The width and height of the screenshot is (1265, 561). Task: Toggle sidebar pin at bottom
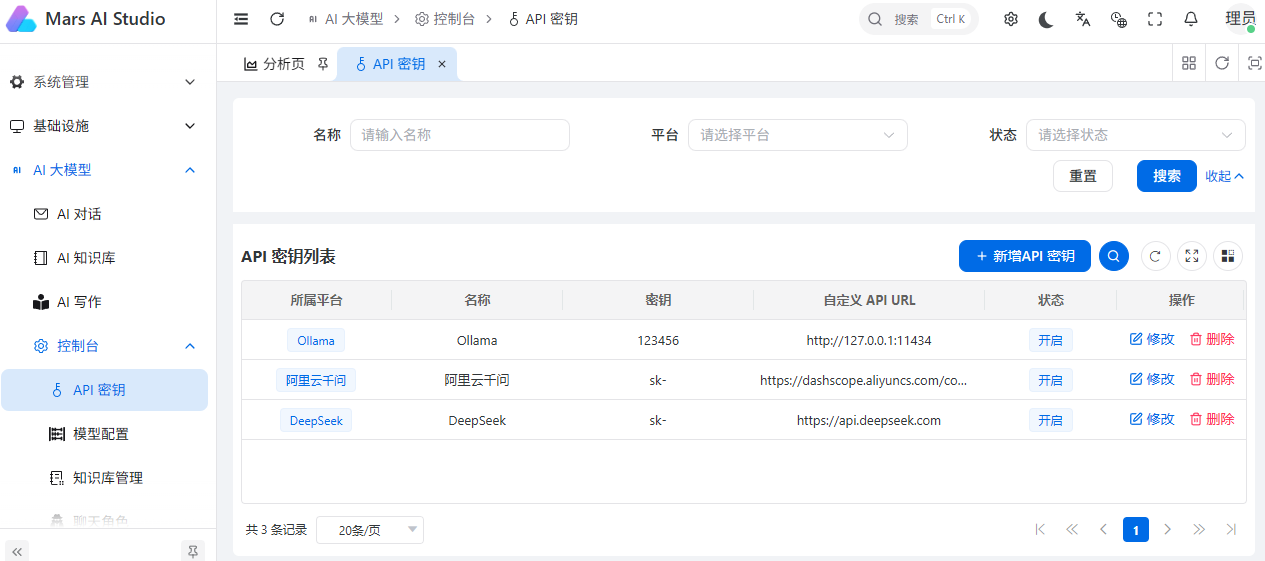(x=193, y=551)
